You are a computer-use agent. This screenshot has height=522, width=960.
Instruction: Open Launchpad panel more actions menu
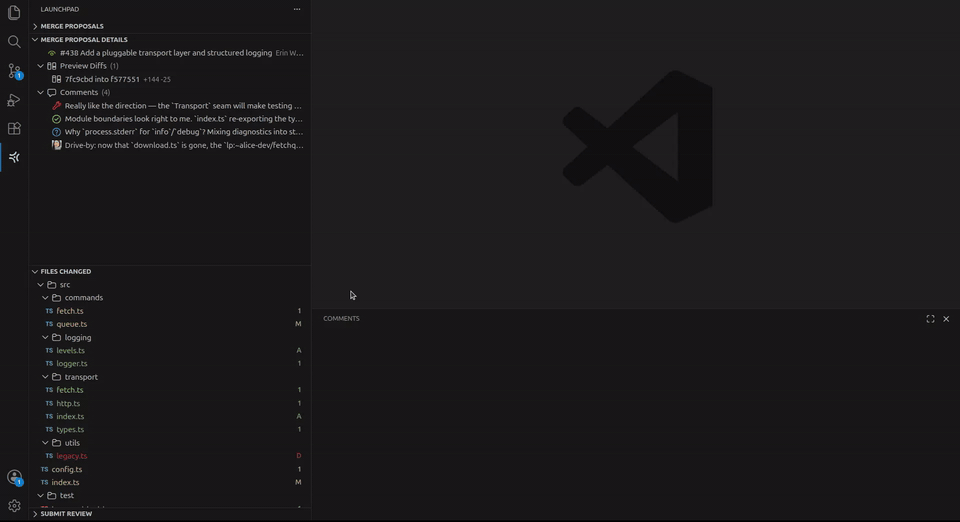click(297, 9)
